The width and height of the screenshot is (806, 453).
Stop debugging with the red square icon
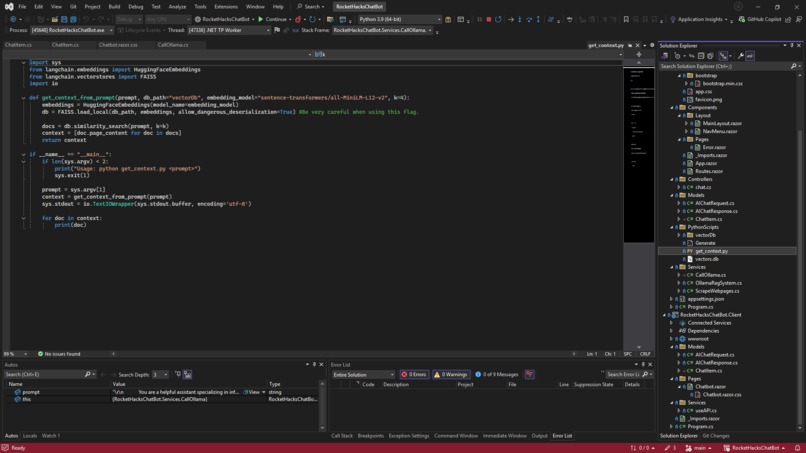click(x=488, y=19)
